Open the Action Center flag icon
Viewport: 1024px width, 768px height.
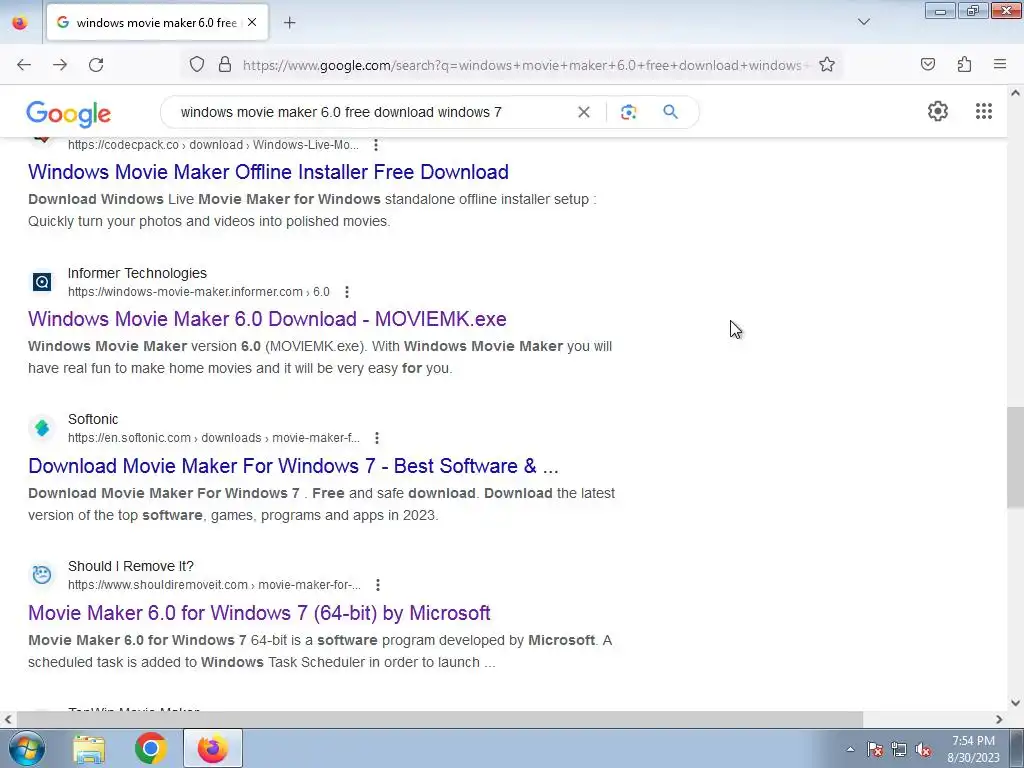click(875, 749)
